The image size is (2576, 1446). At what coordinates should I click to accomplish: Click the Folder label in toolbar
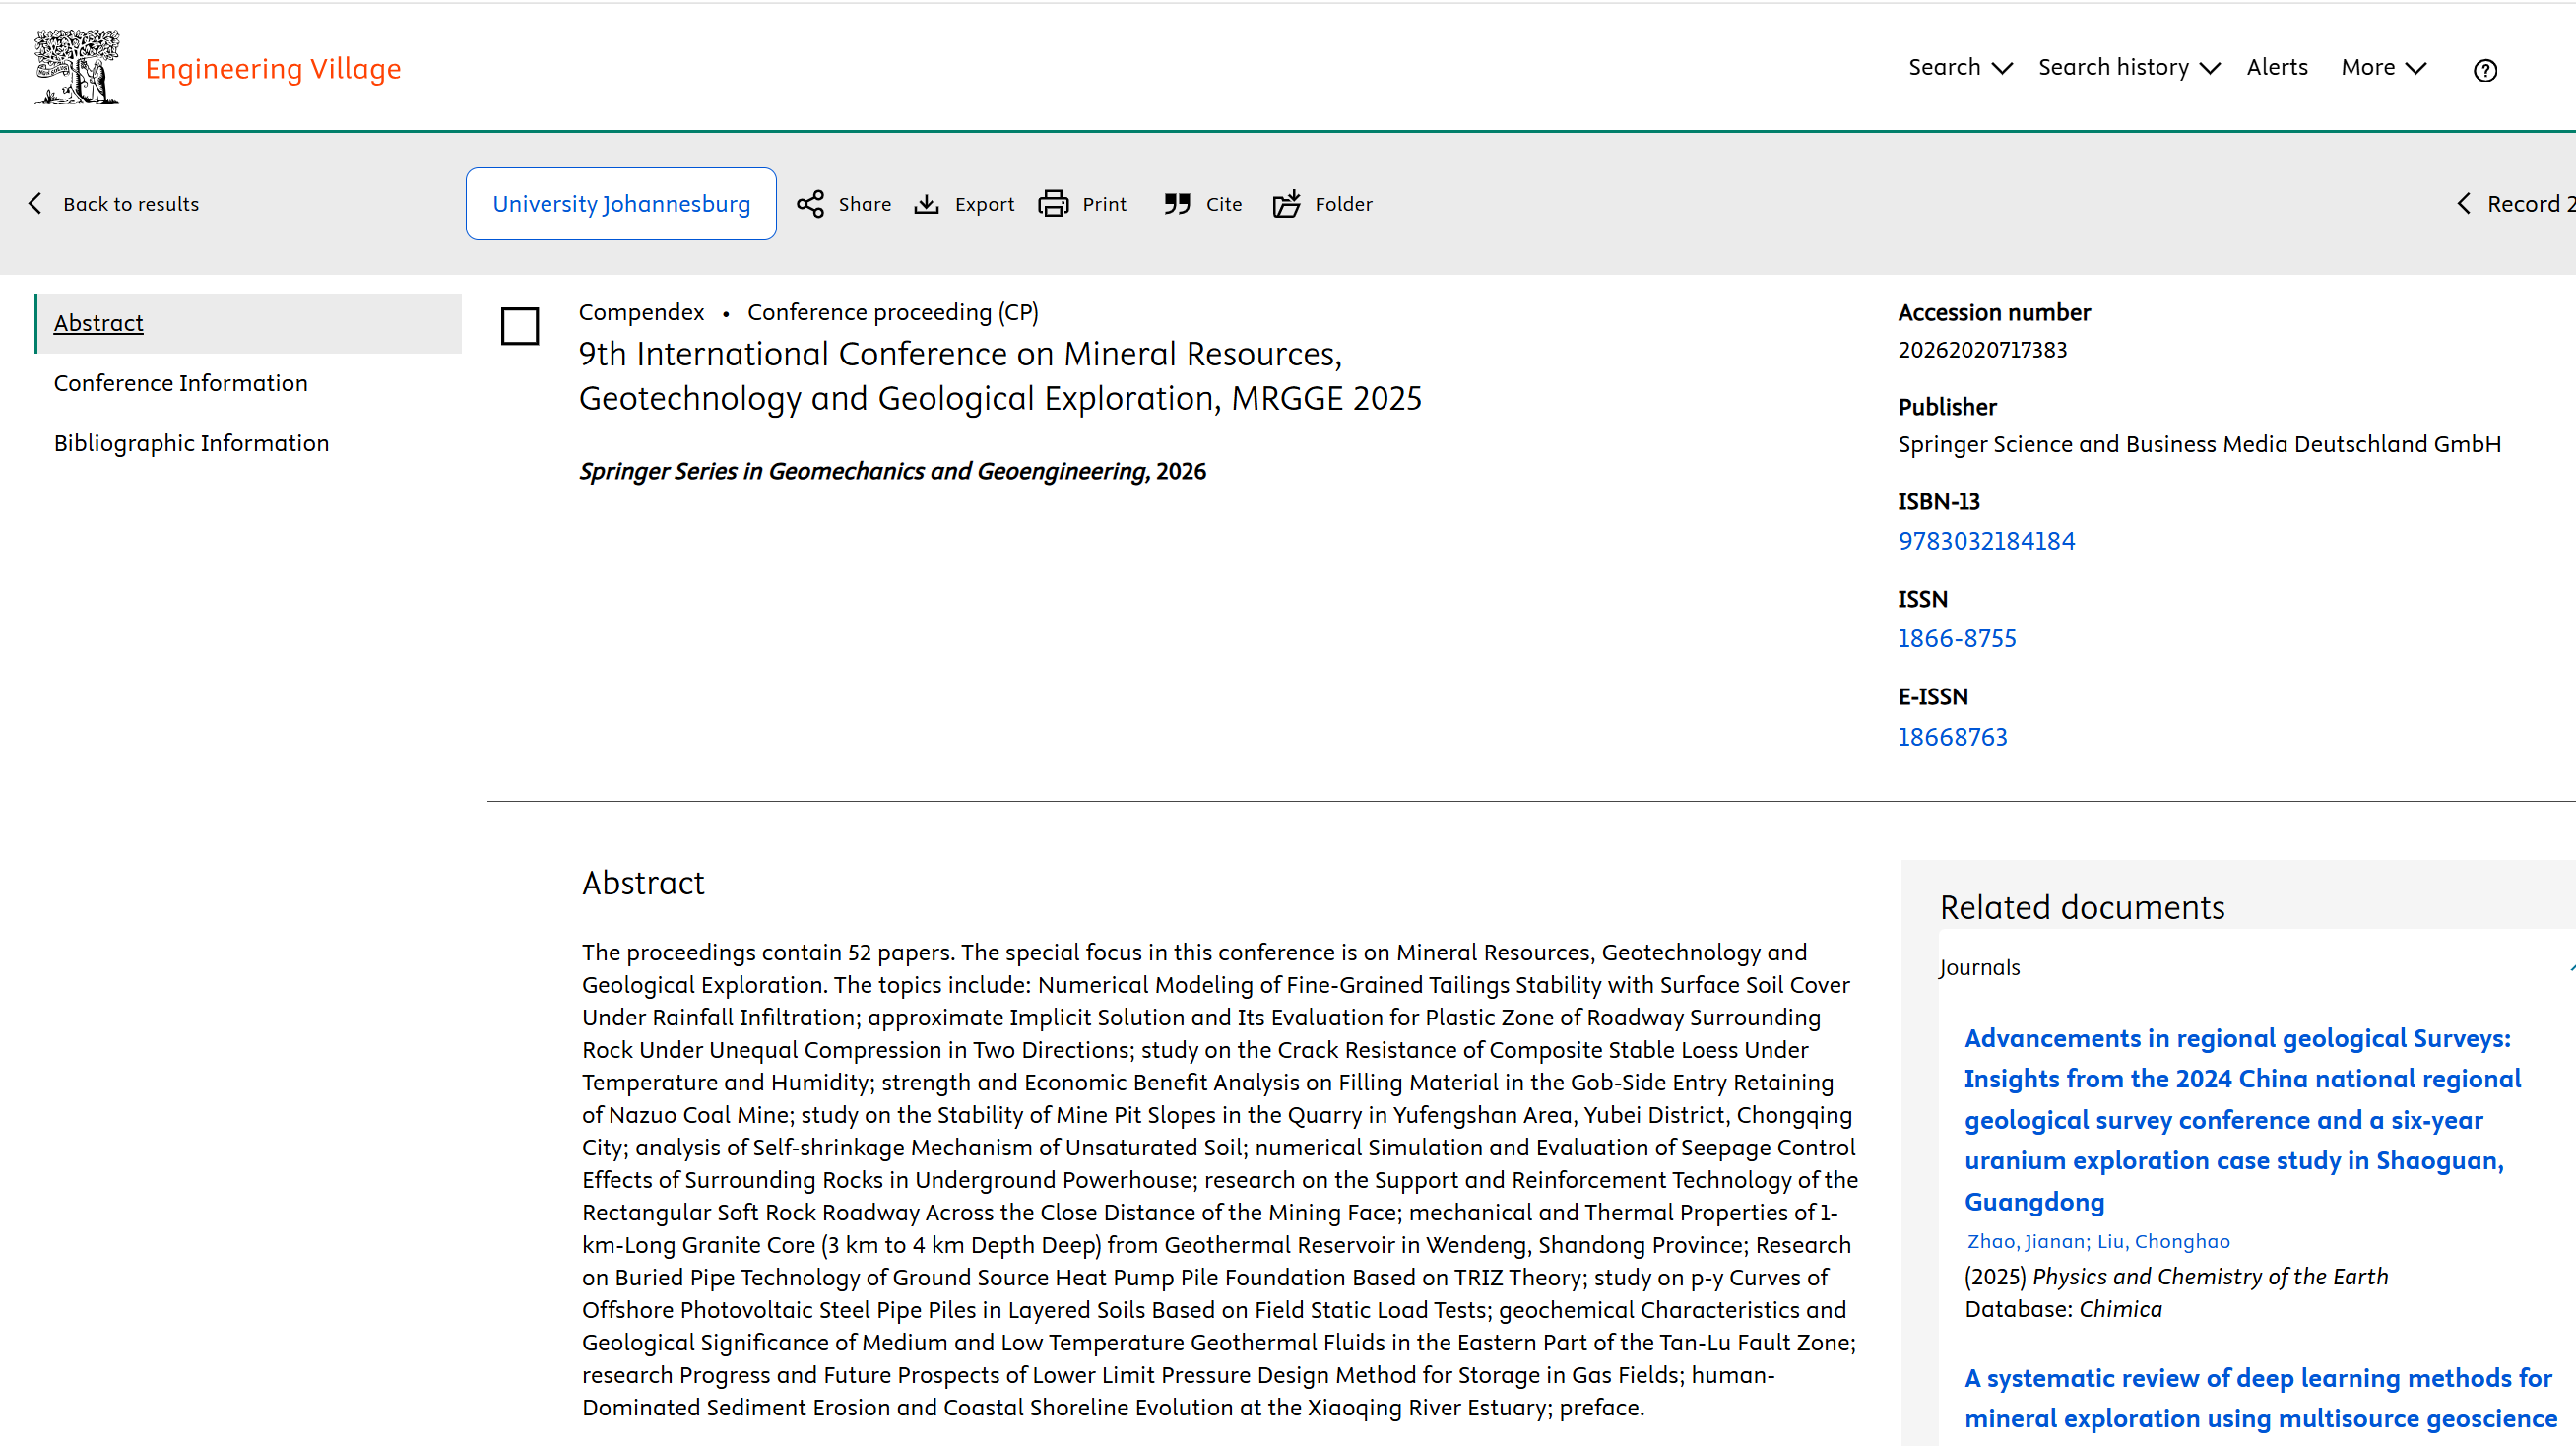1343,204
